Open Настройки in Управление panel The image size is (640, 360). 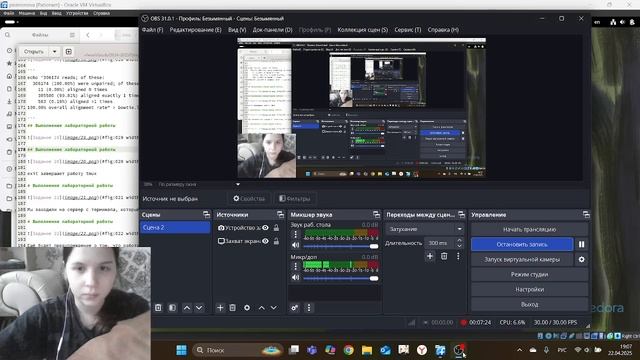click(x=529, y=289)
